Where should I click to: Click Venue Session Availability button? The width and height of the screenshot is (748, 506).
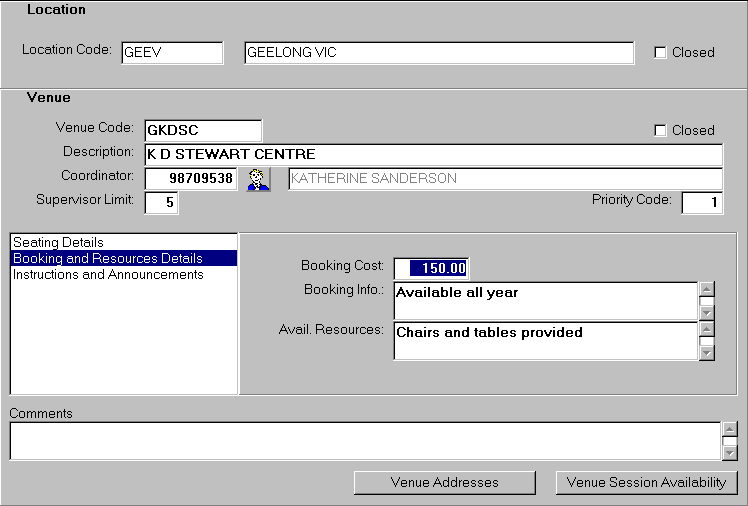(646, 482)
